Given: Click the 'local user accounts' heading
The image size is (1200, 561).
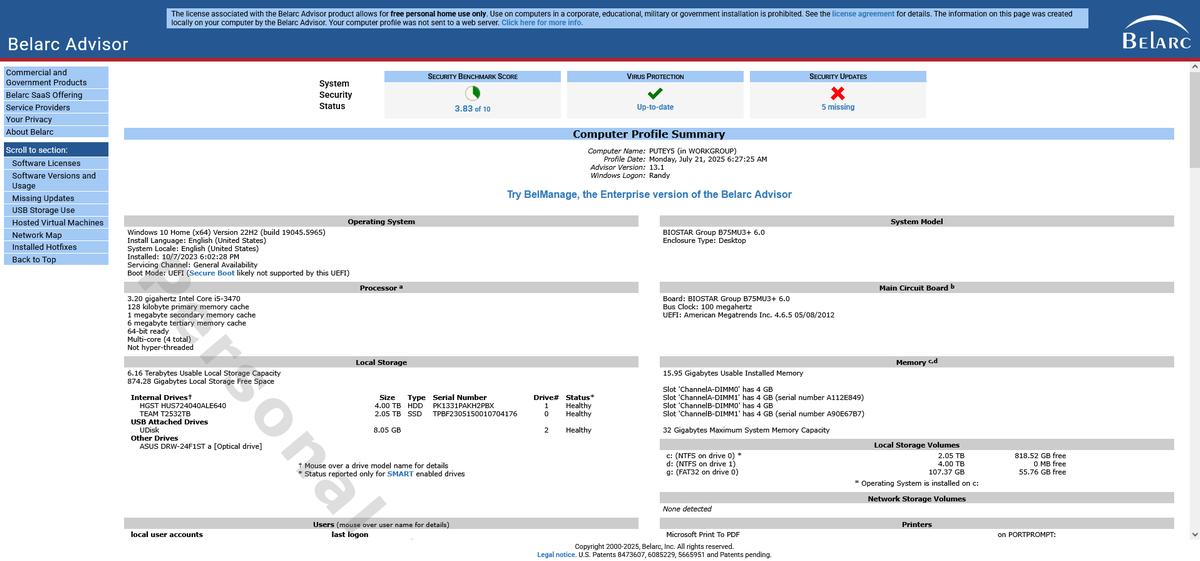Looking at the screenshot, I should click(167, 534).
